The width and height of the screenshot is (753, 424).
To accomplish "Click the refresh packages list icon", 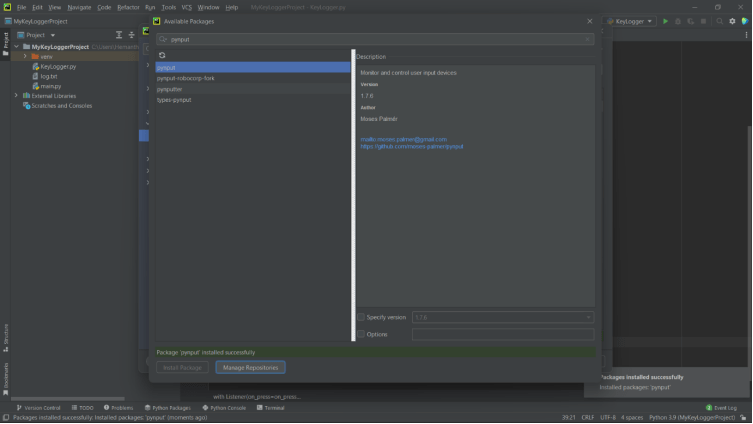I will 162,55.
